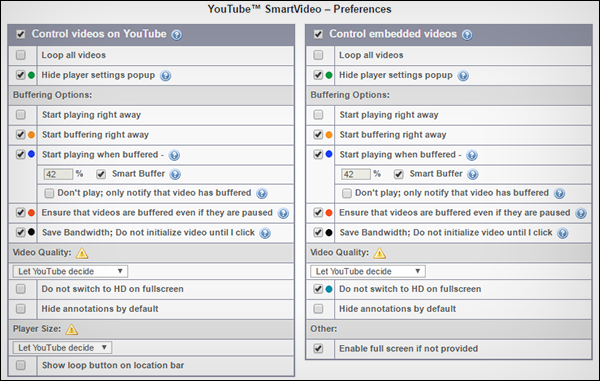Click help for embedded Ensure videos buffered paused
This screenshot has width=600, height=381.
click(x=581, y=213)
